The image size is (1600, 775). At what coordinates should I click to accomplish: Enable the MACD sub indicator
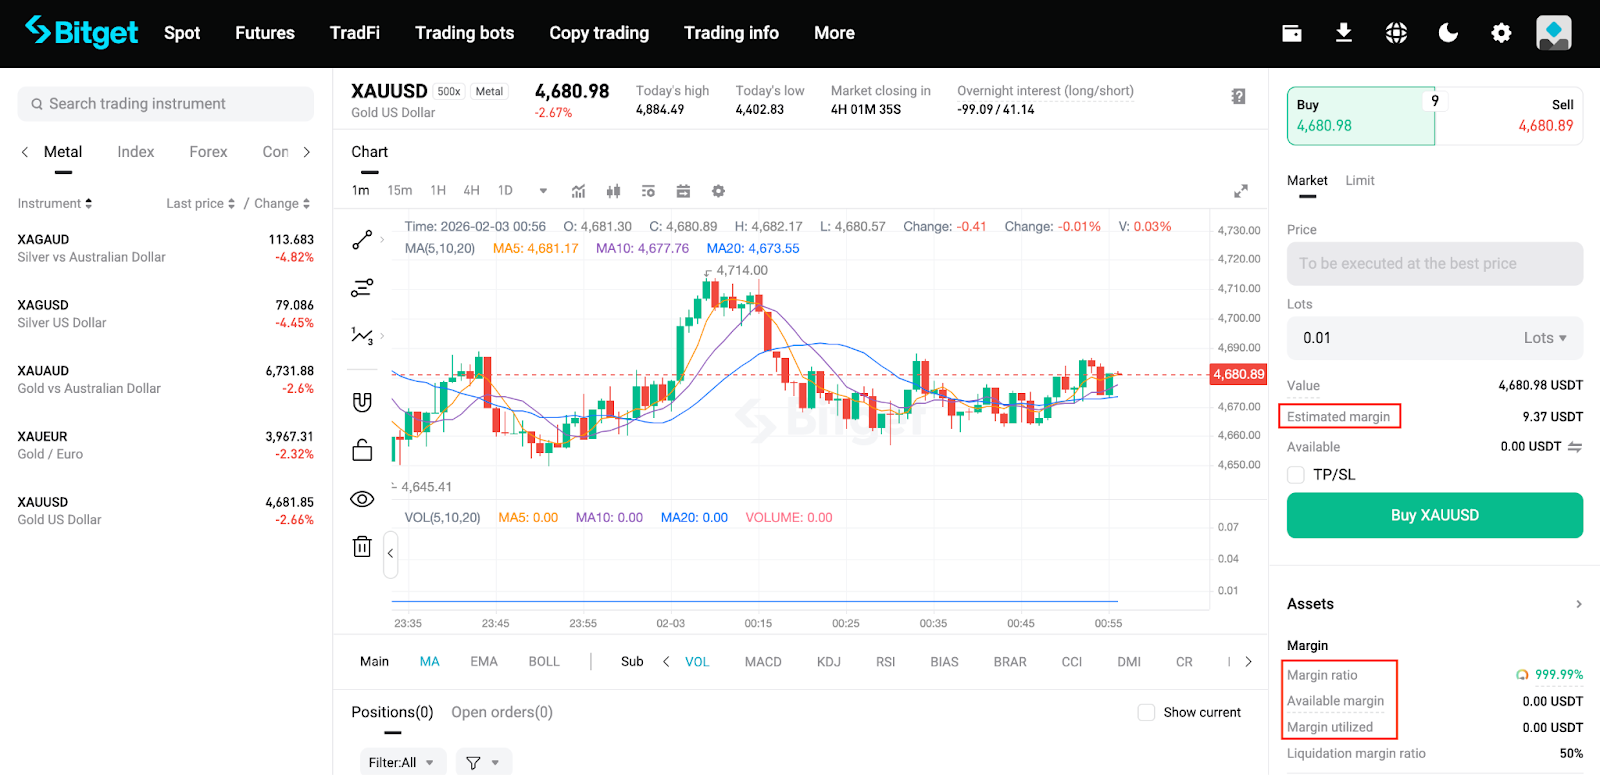(763, 662)
